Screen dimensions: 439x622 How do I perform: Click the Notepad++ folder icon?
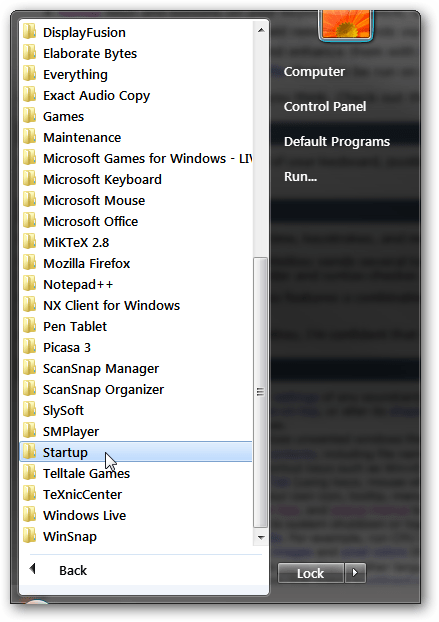30,284
